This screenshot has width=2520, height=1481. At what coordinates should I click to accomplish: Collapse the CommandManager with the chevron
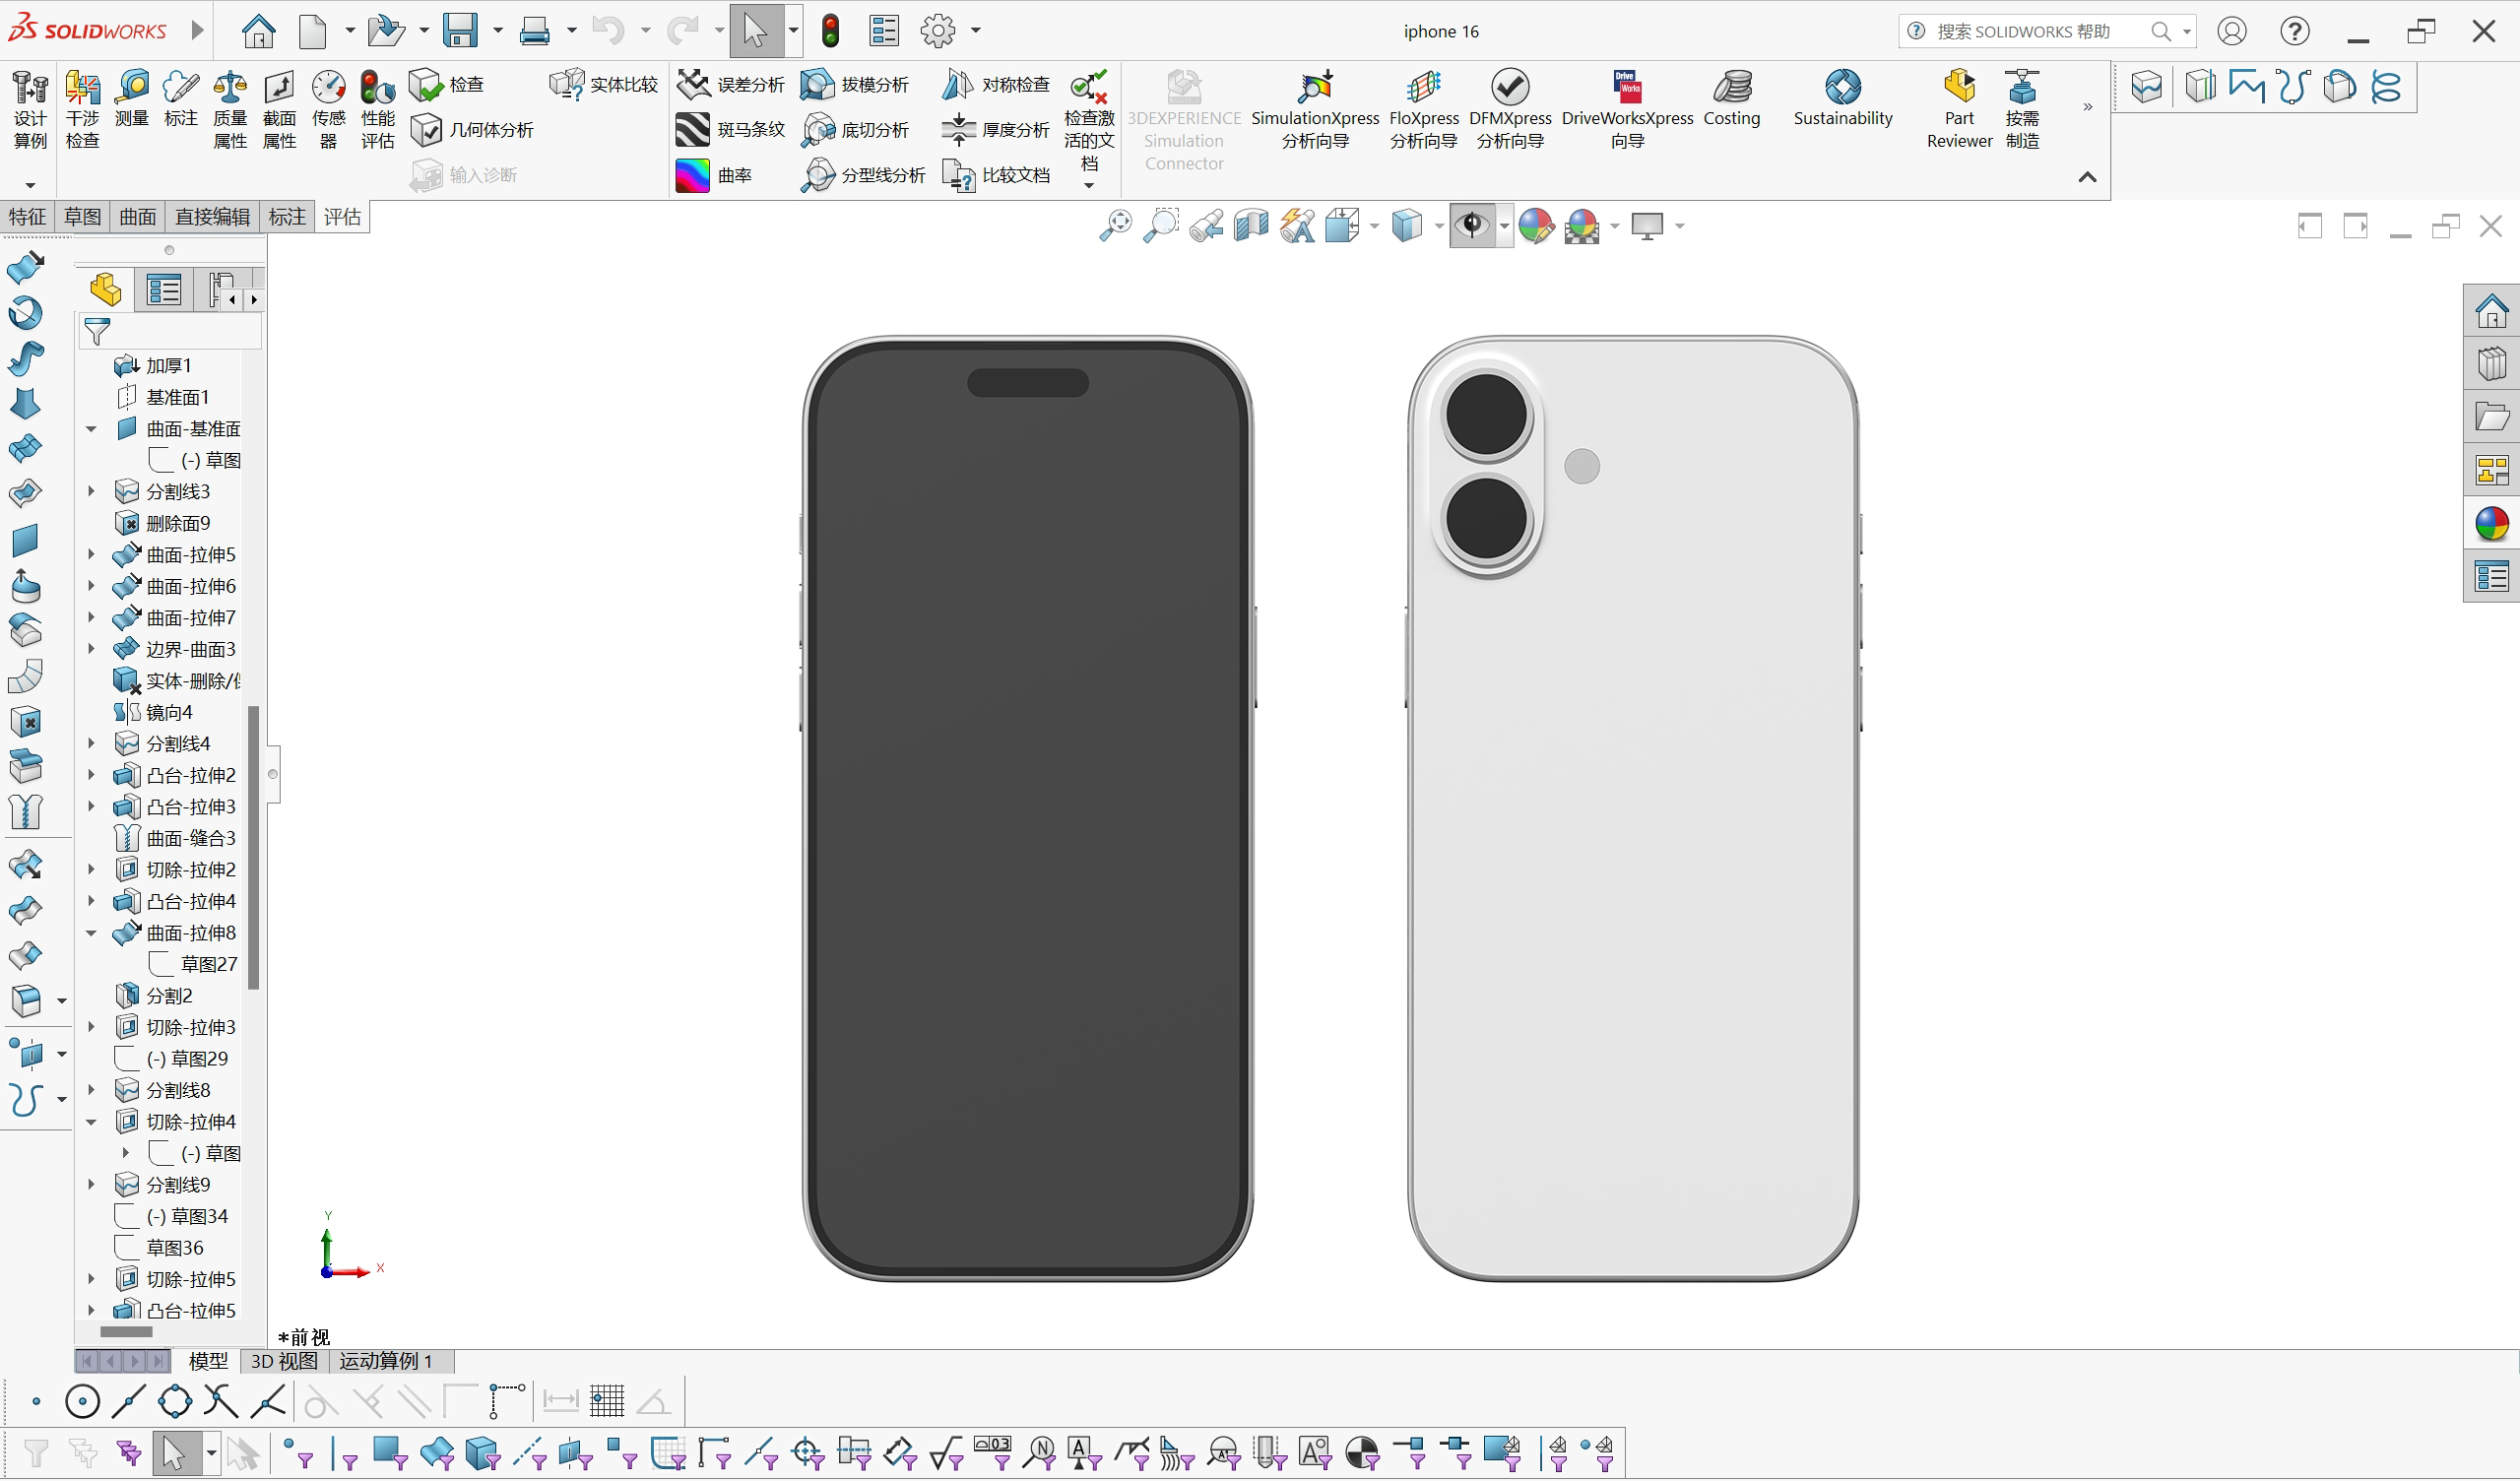point(2087,177)
